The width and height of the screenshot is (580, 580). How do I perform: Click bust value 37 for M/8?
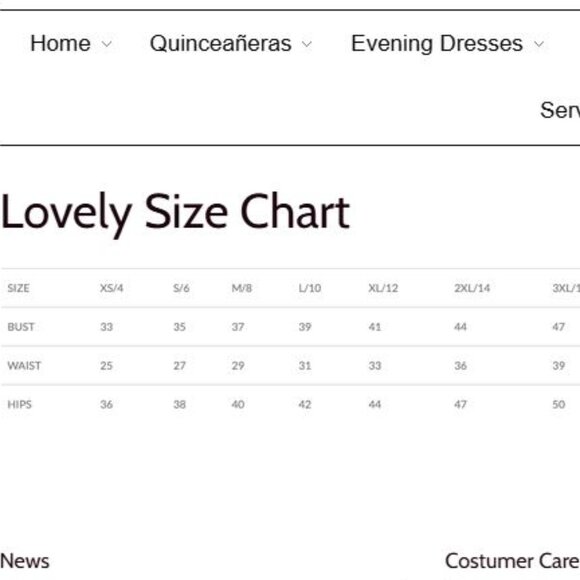pos(238,327)
